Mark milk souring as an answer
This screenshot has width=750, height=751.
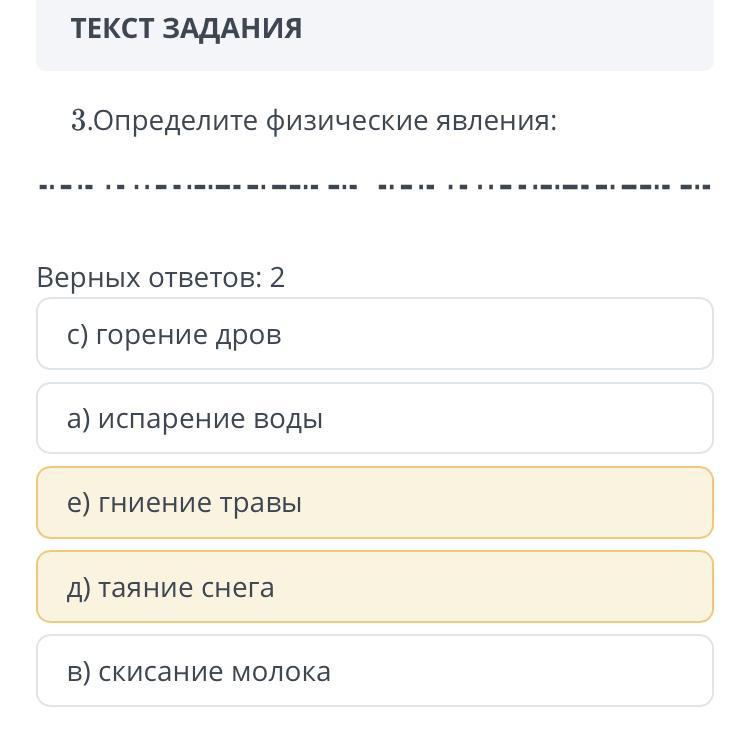374,671
